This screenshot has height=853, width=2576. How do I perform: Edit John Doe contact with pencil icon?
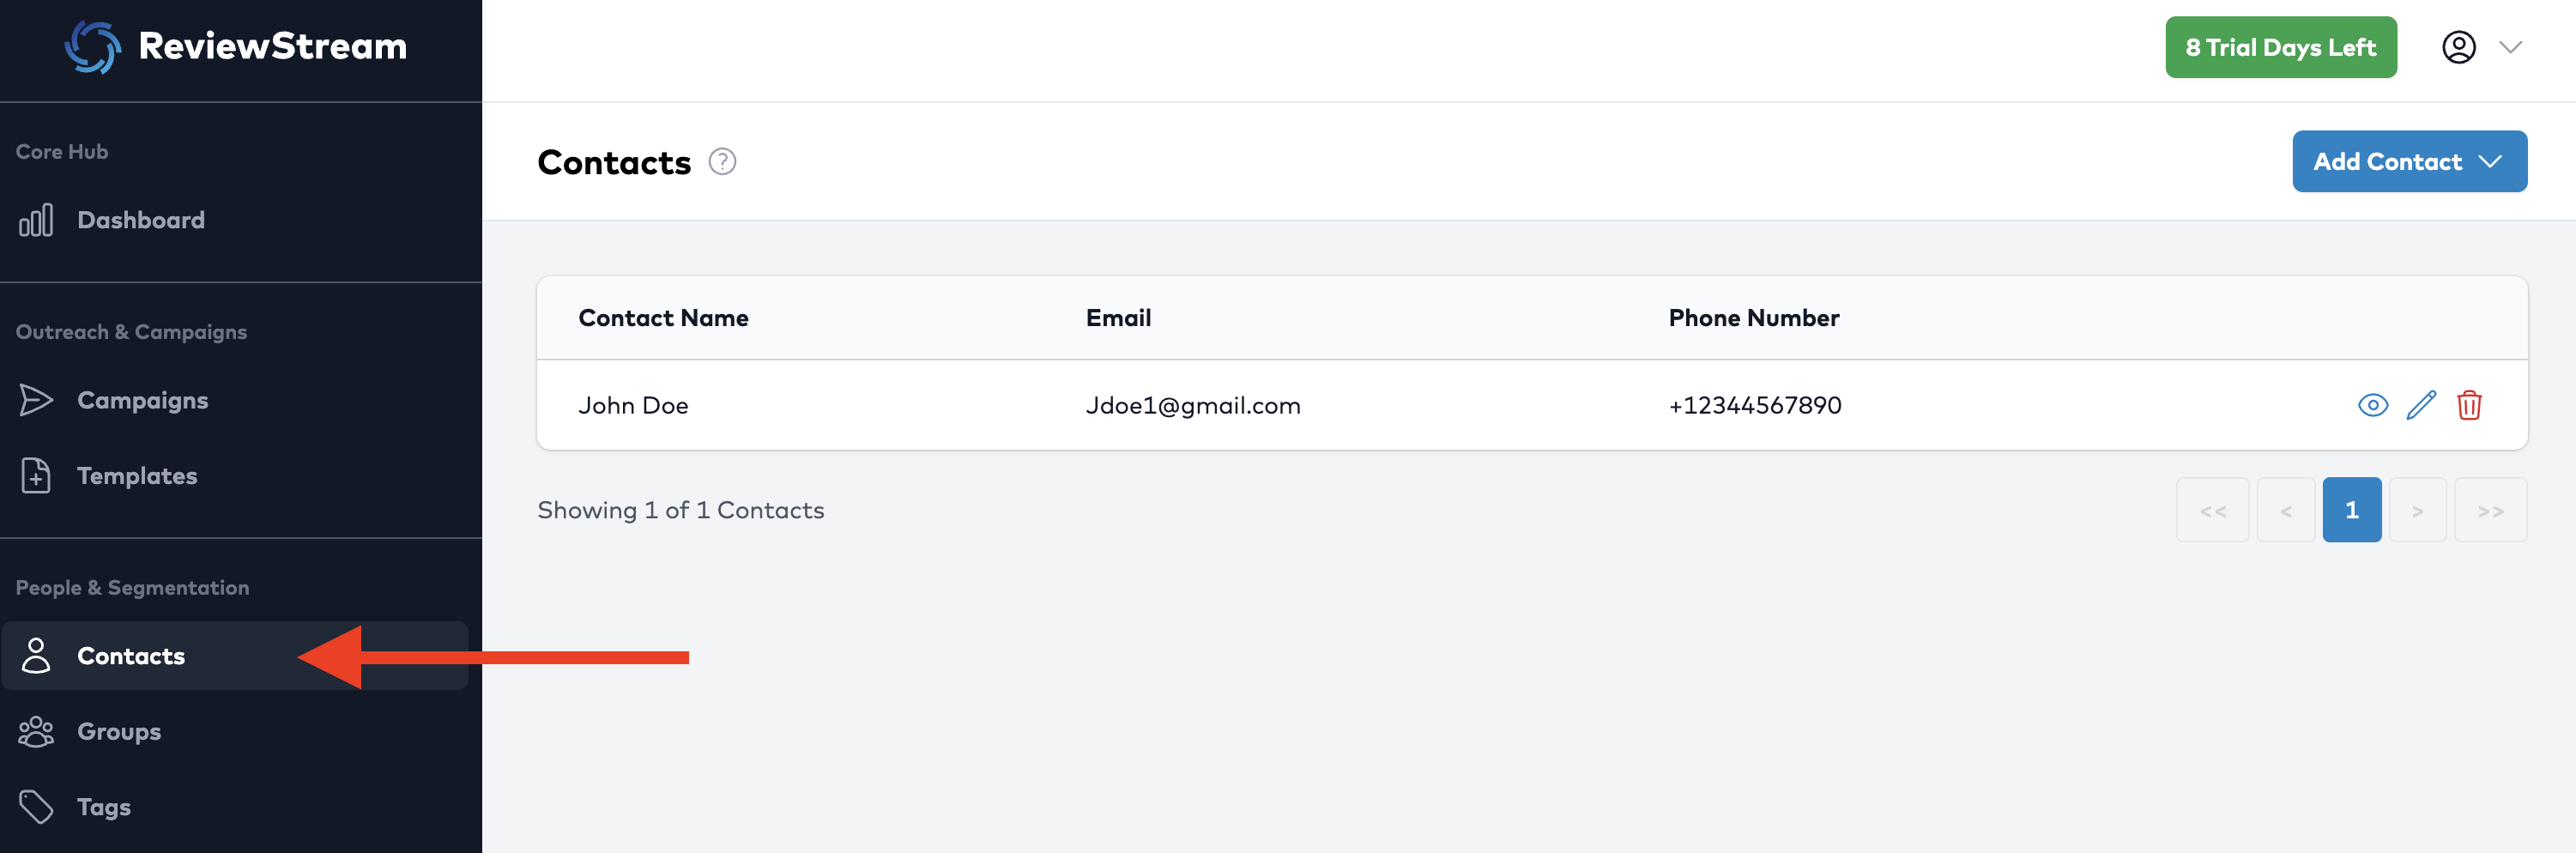2421,405
